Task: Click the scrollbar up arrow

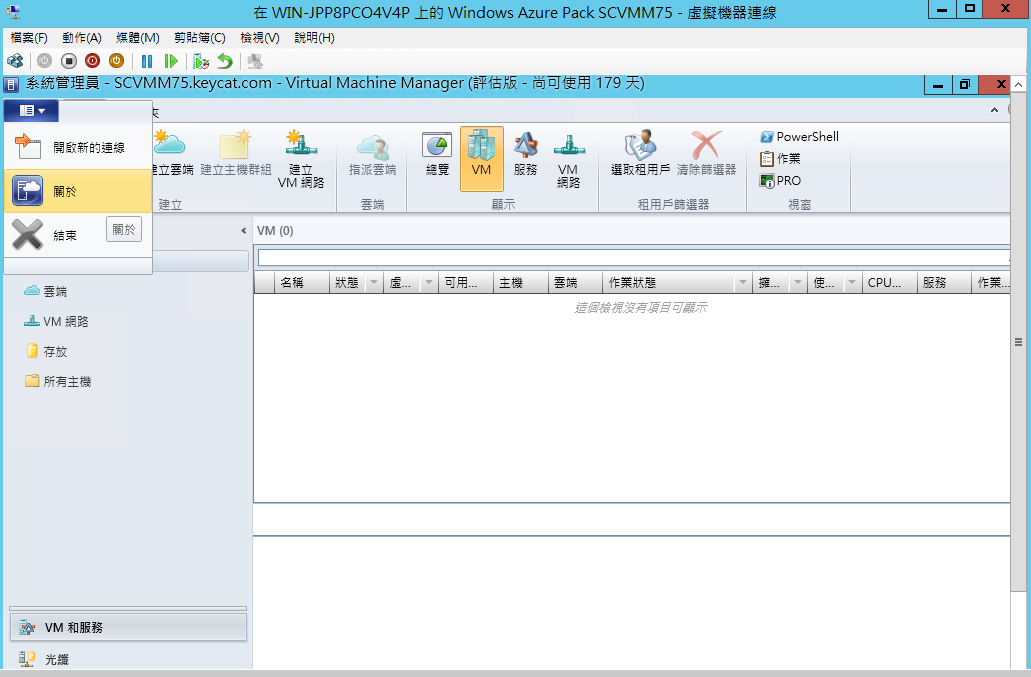Action: click(1018, 84)
